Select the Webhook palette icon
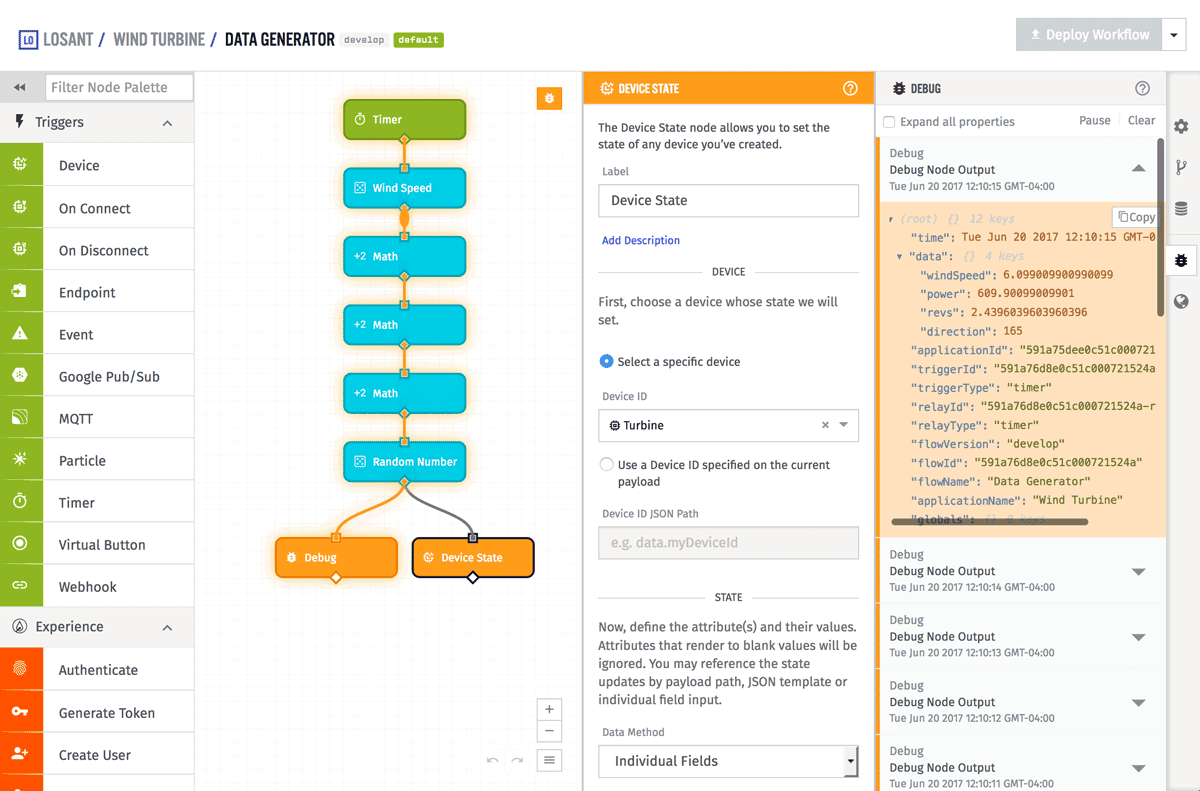This screenshot has height=791, width=1200. click(x=21, y=586)
